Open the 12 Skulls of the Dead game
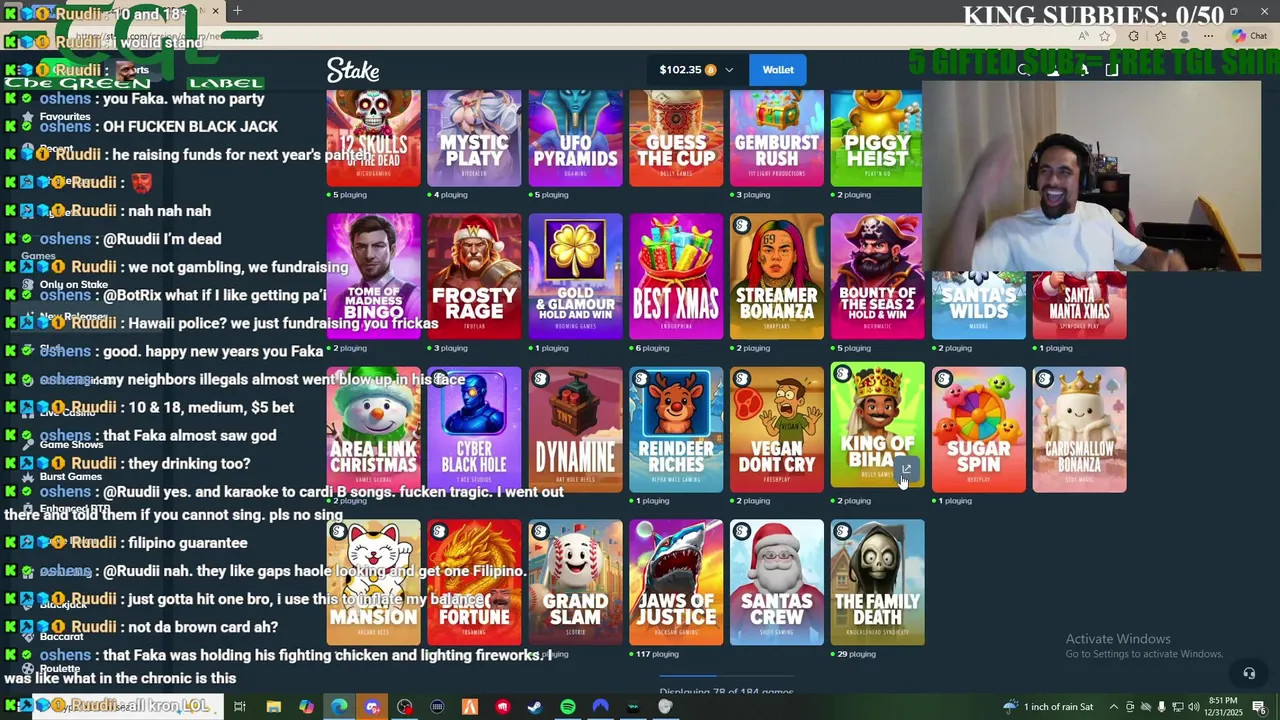This screenshot has width=1280, height=720. click(x=373, y=138)
